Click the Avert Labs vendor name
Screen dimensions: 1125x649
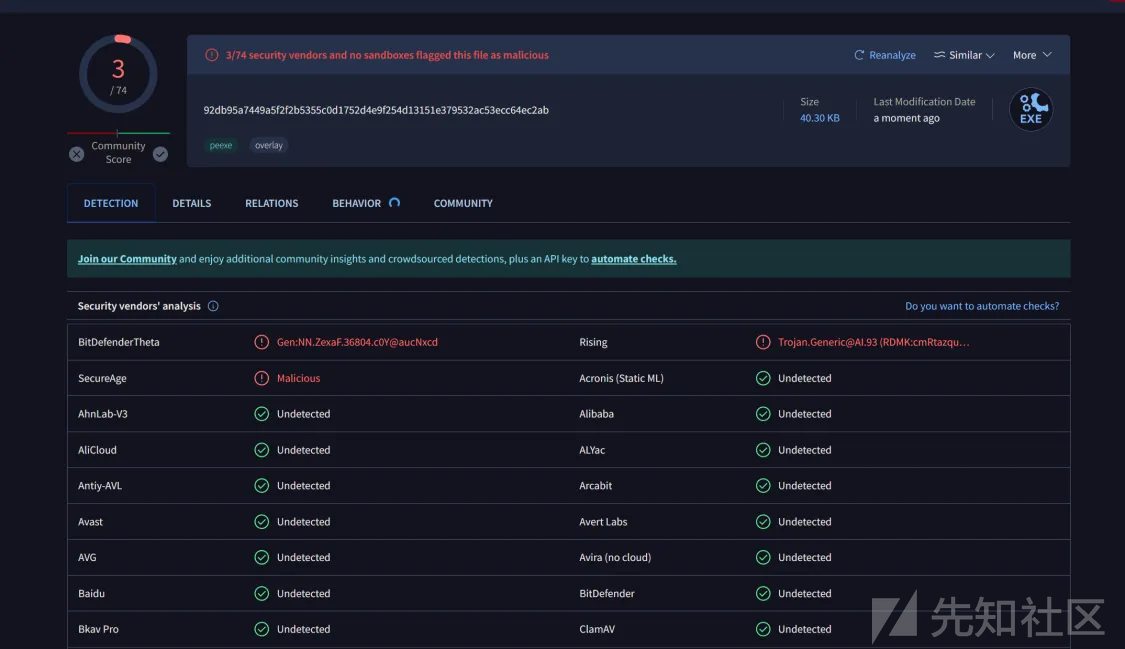(x=603, y=521)
